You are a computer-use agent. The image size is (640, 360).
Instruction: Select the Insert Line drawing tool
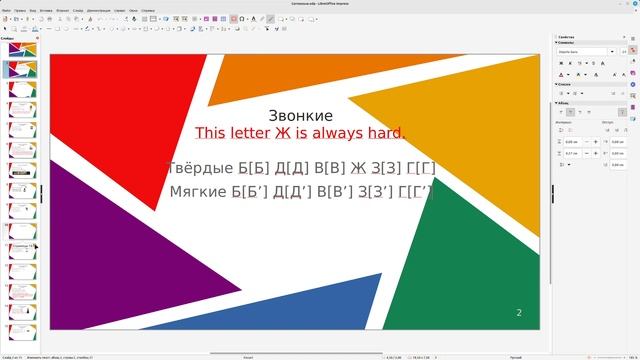(x=49, y=29)
